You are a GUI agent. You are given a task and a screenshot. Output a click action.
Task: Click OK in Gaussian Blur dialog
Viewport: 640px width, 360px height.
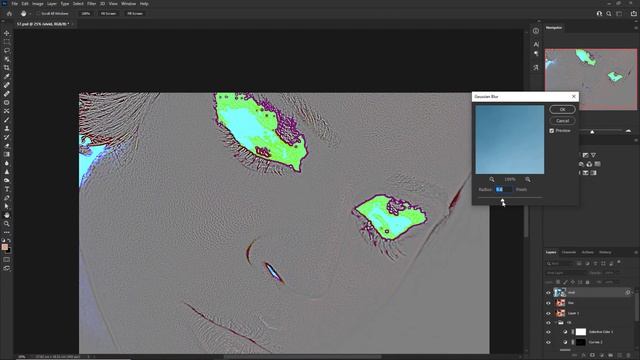pos(562,109)
